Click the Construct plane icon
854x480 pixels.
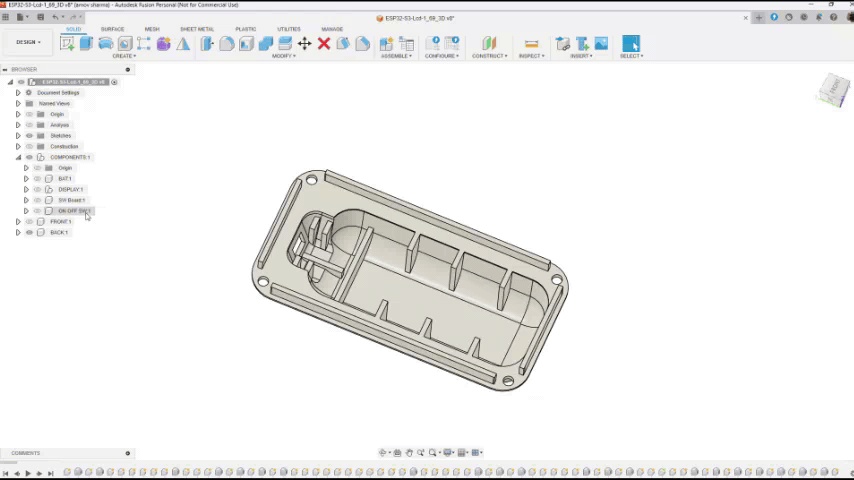[489, 44]
